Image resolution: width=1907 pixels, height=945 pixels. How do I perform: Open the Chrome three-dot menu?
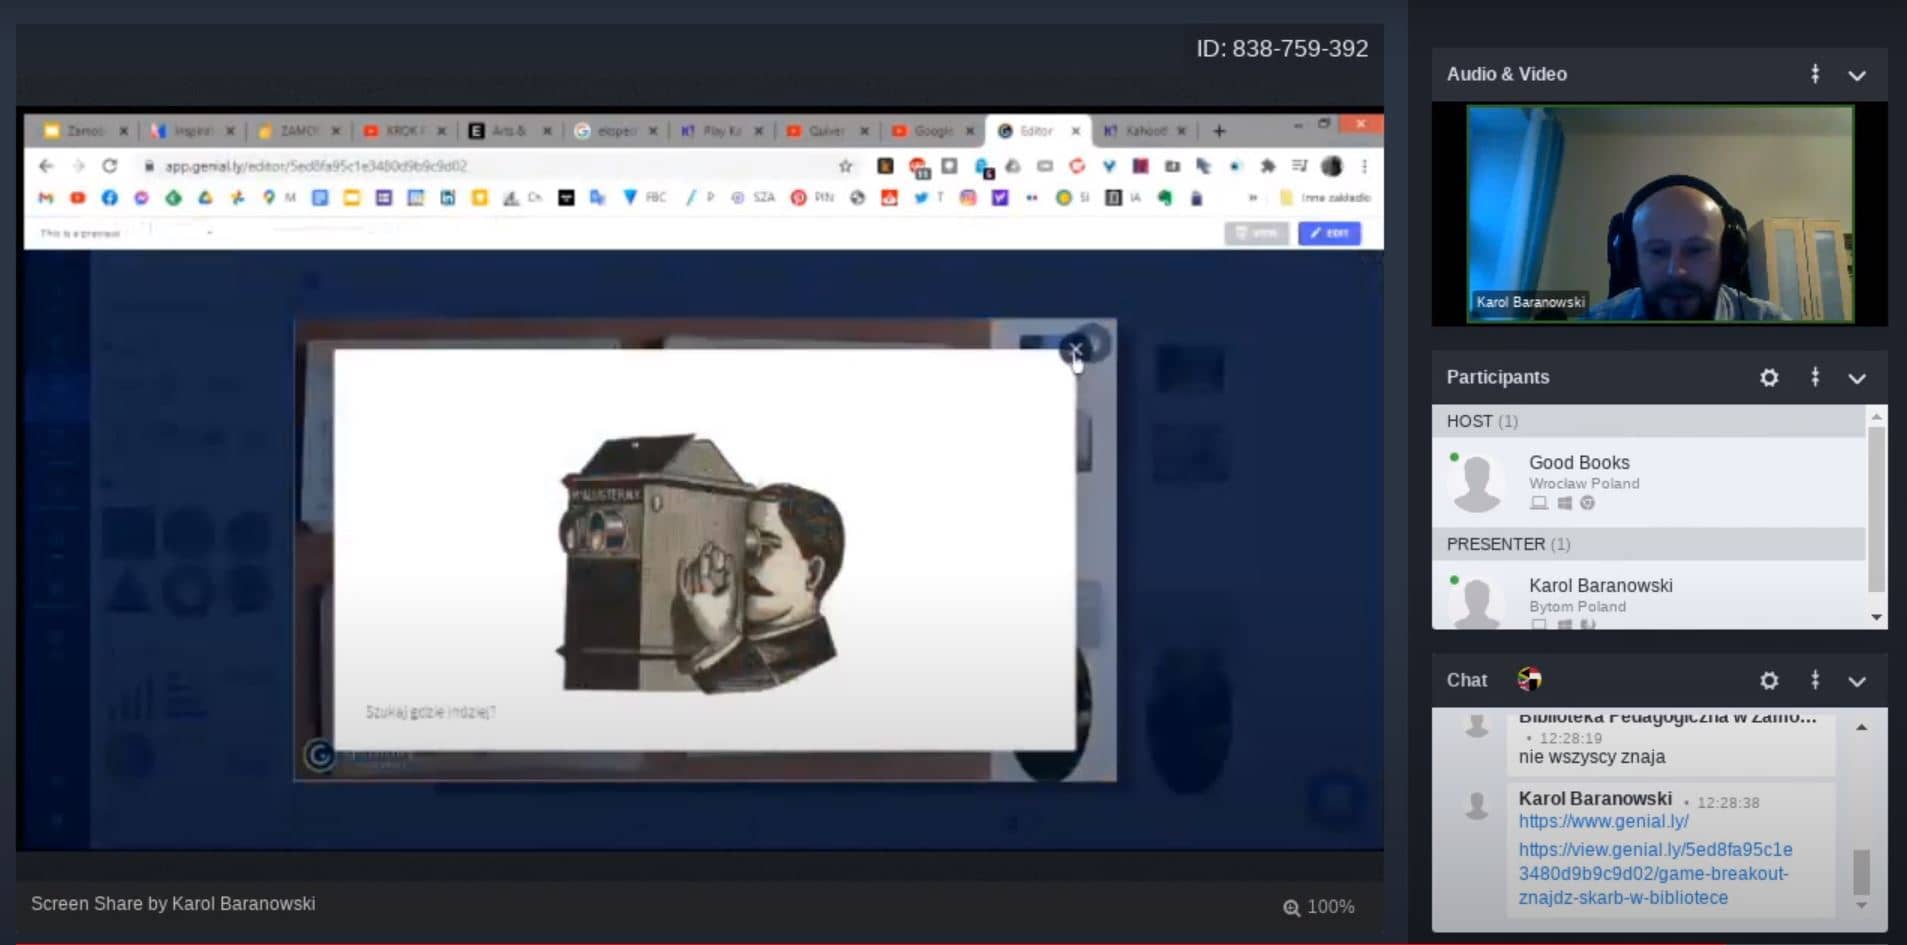pos(1365,166)
